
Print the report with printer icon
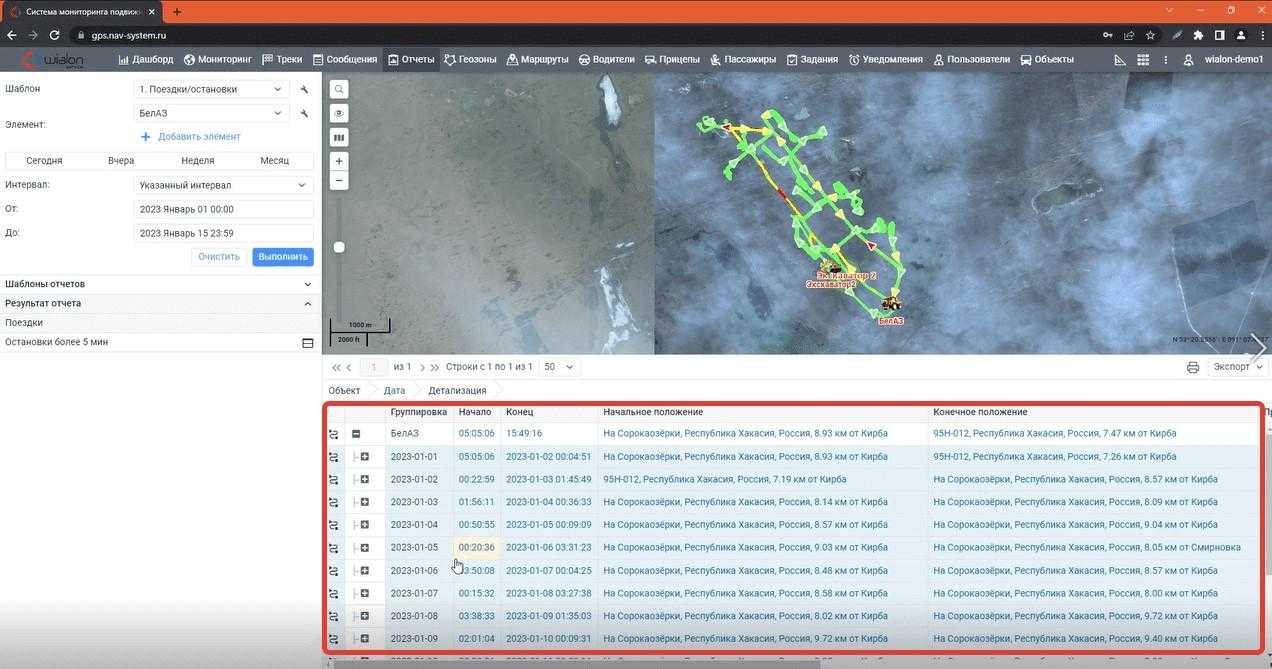point(1193,367)
